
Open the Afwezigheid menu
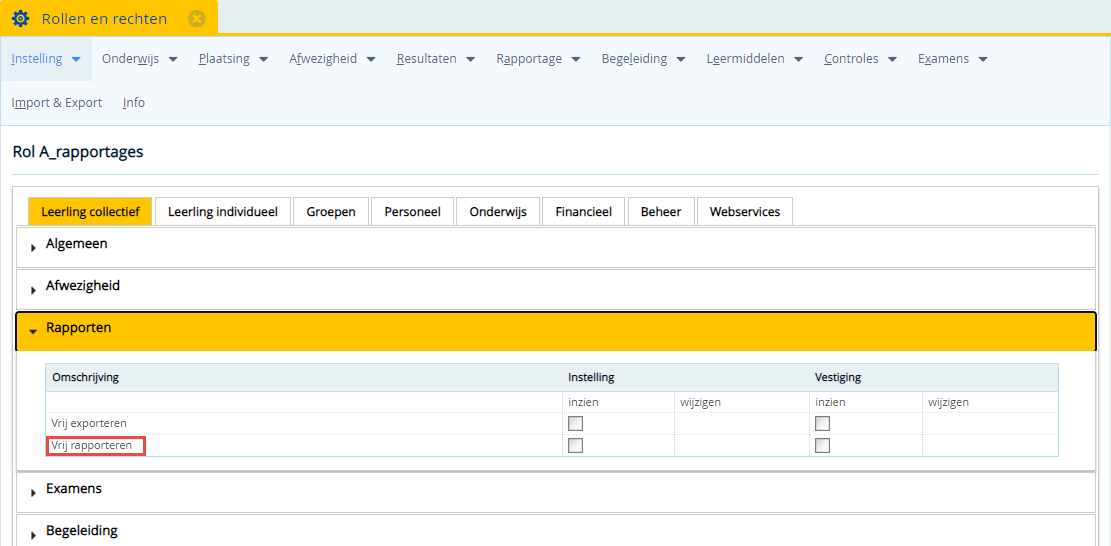(x=332, y=59)
